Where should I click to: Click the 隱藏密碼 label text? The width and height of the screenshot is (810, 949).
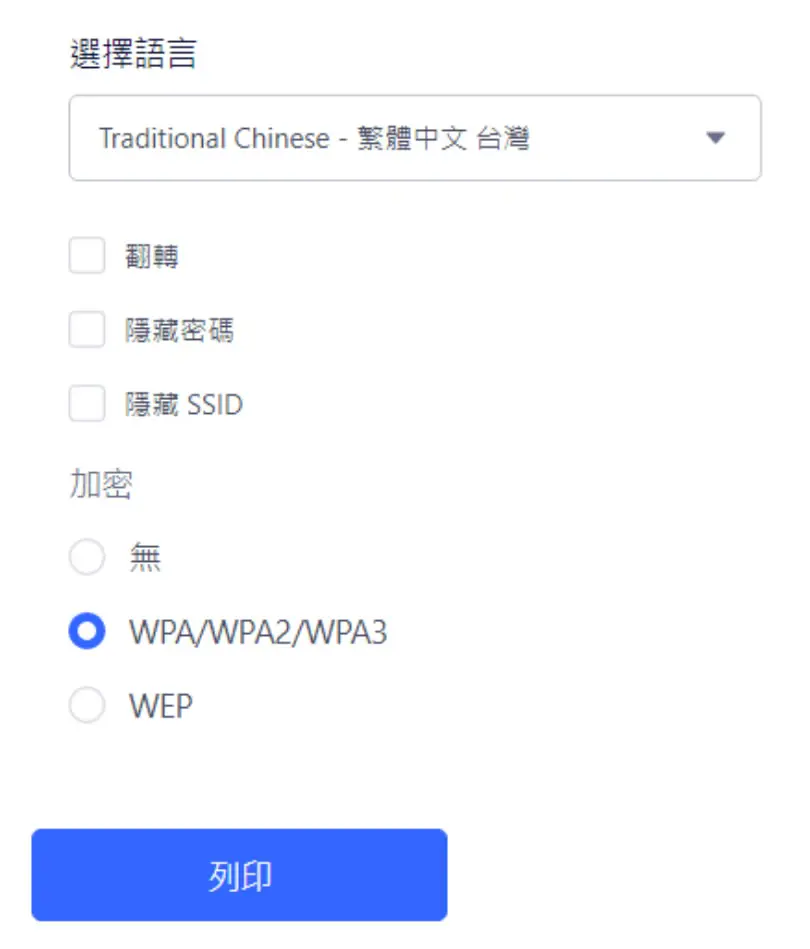tap(179, 330)
